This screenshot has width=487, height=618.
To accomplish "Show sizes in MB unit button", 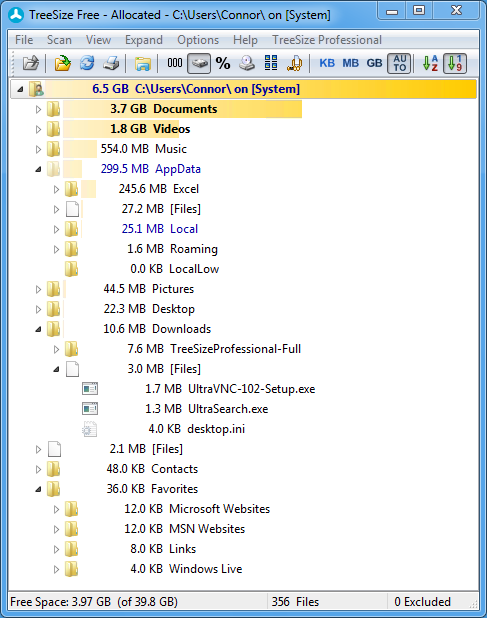I will 350,63.
